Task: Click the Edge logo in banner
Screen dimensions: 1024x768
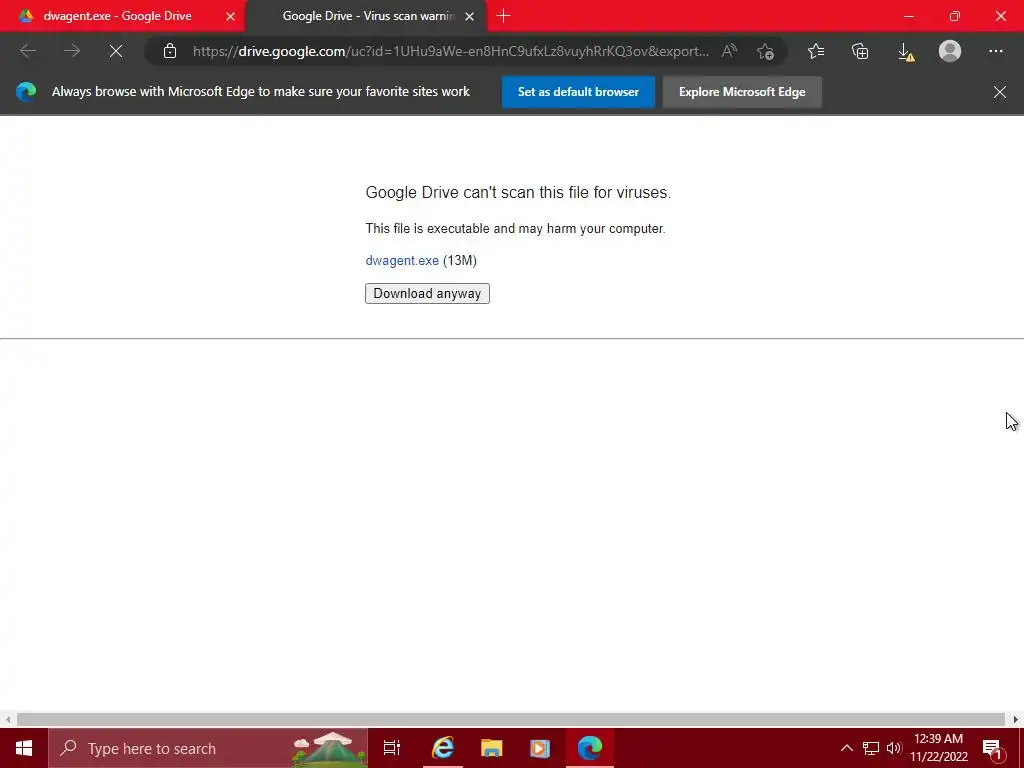Action: [26, 92]
